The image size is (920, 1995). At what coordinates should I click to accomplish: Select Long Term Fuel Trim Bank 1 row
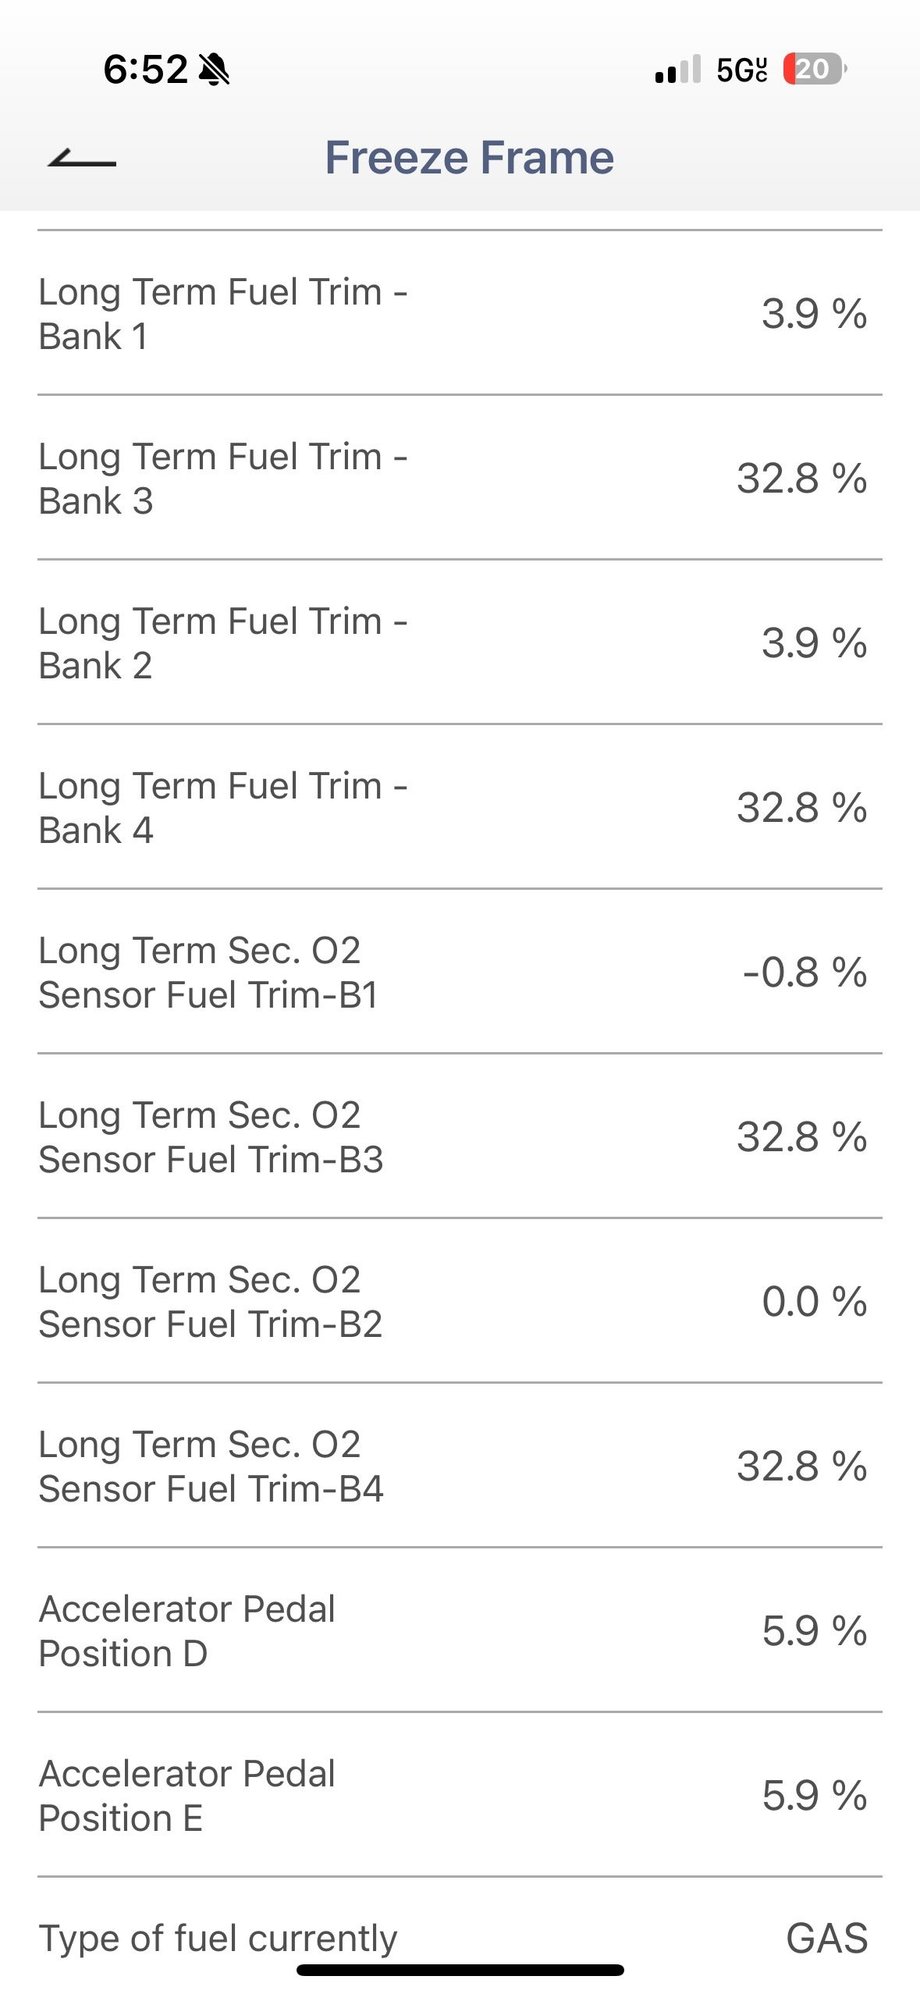(x=460, y=313)
